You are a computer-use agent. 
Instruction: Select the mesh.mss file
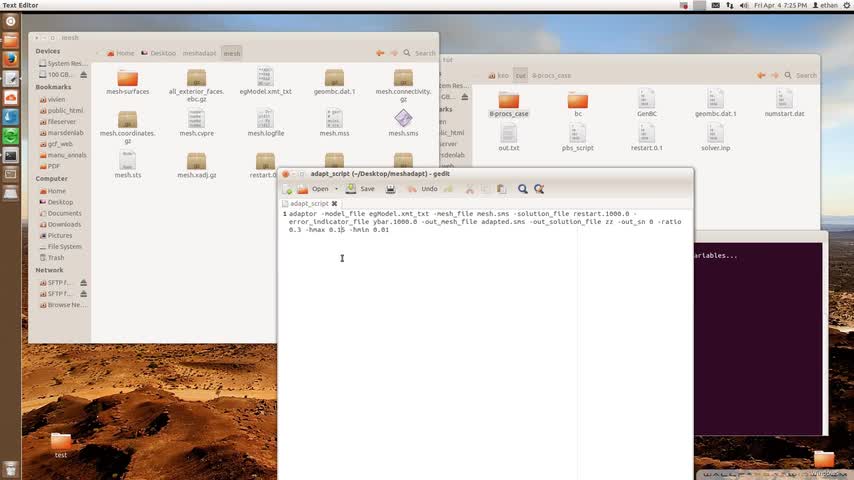point(334,123)
